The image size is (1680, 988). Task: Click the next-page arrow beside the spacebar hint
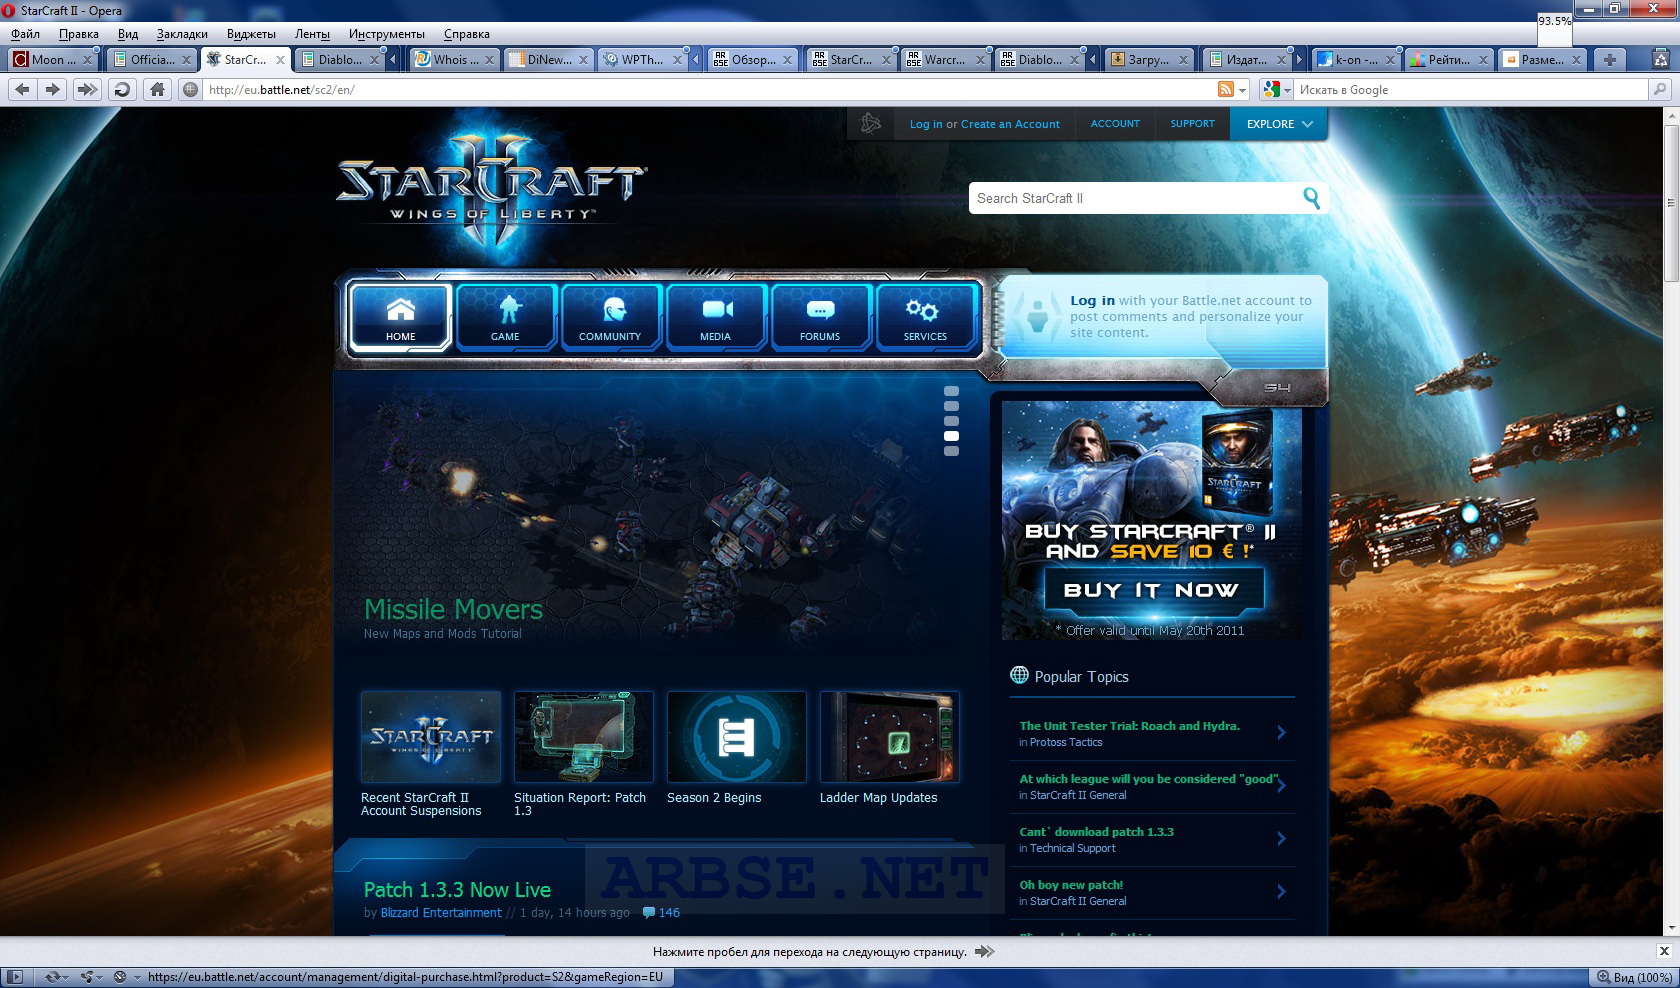(x=985, y=952)
